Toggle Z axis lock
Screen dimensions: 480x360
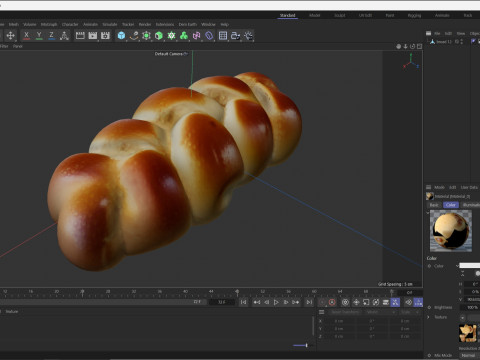click(51, 35)
